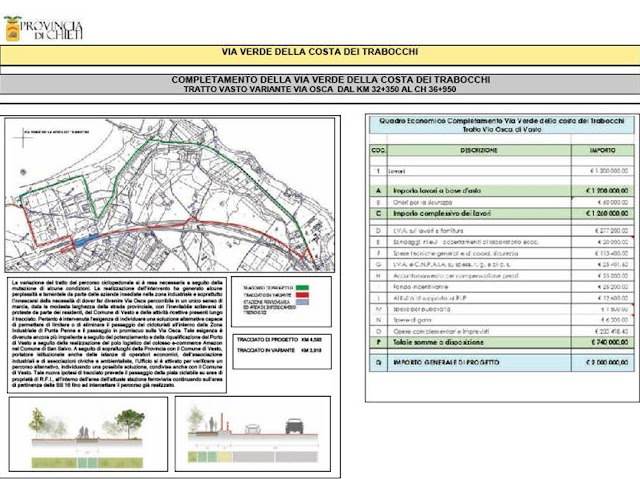The image size is (640, 479).
Task: Click the Tracciato in Variante KM 3,918 text
Action: [x=279, y=350]
